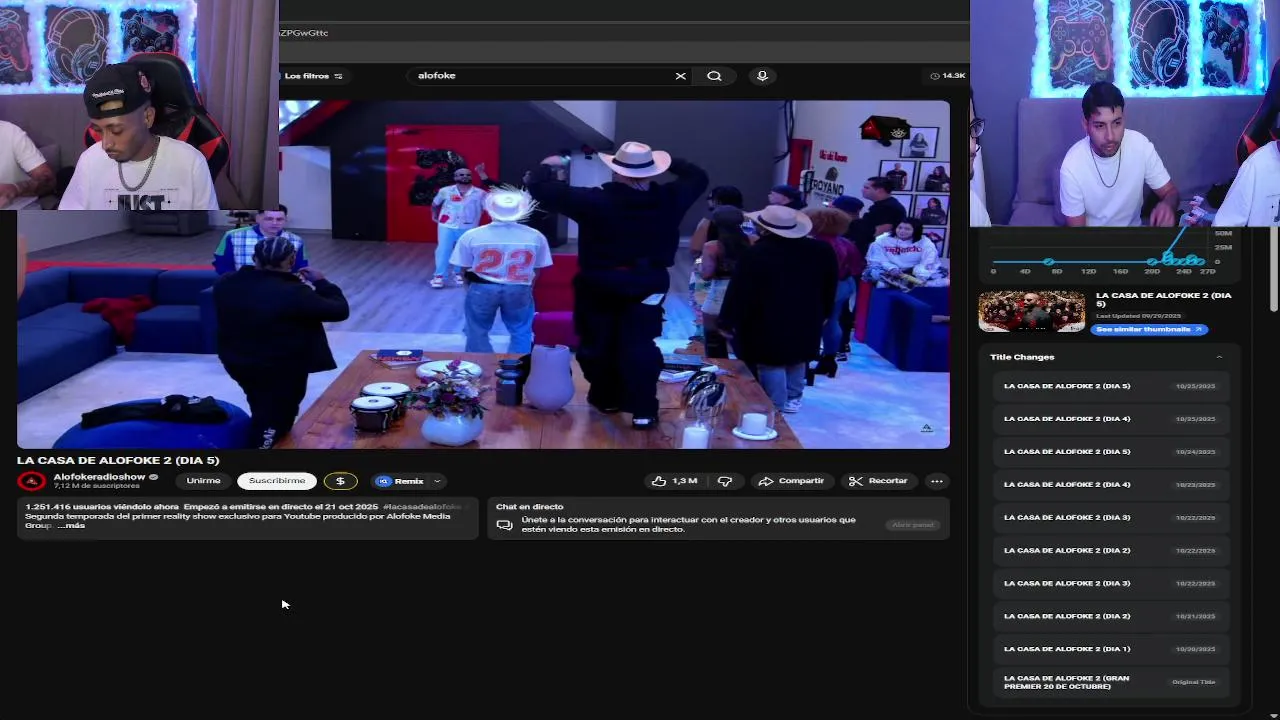Viewport: 1280px width, 720px height.
Task: Click the Title Changes heading
Action: (1022, 357)
